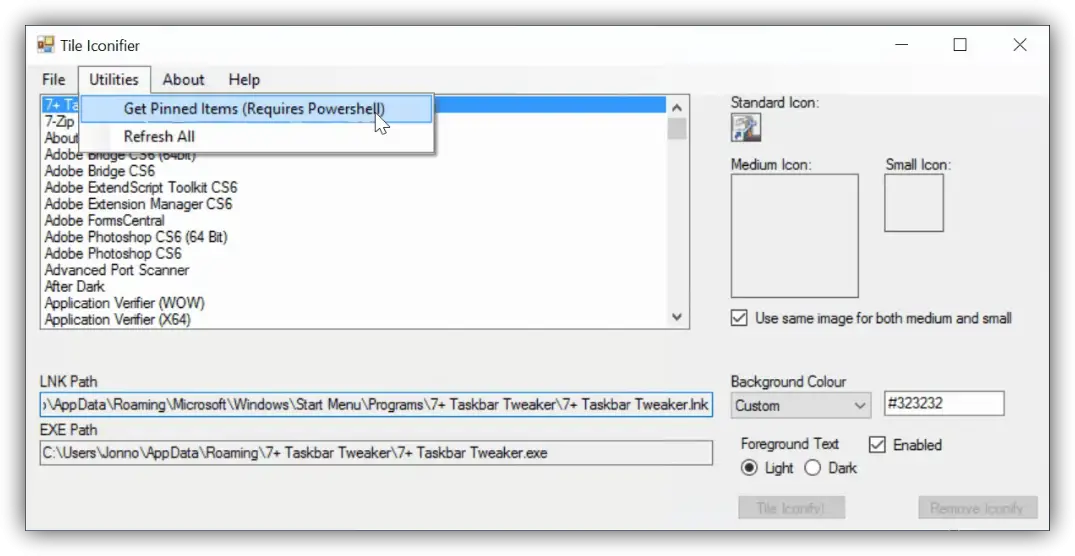Select Application Verifier (X64) entry
This screenshot has height=556, width=1075.
(353, 319)
